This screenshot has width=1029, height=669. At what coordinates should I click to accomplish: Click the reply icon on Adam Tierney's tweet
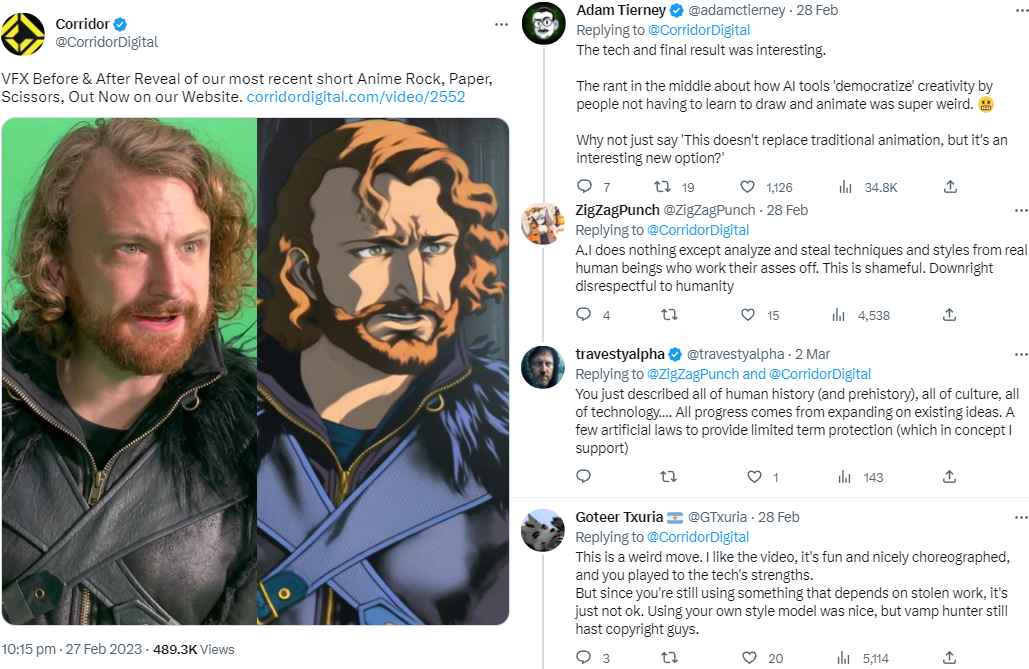[x=585, y=187]
